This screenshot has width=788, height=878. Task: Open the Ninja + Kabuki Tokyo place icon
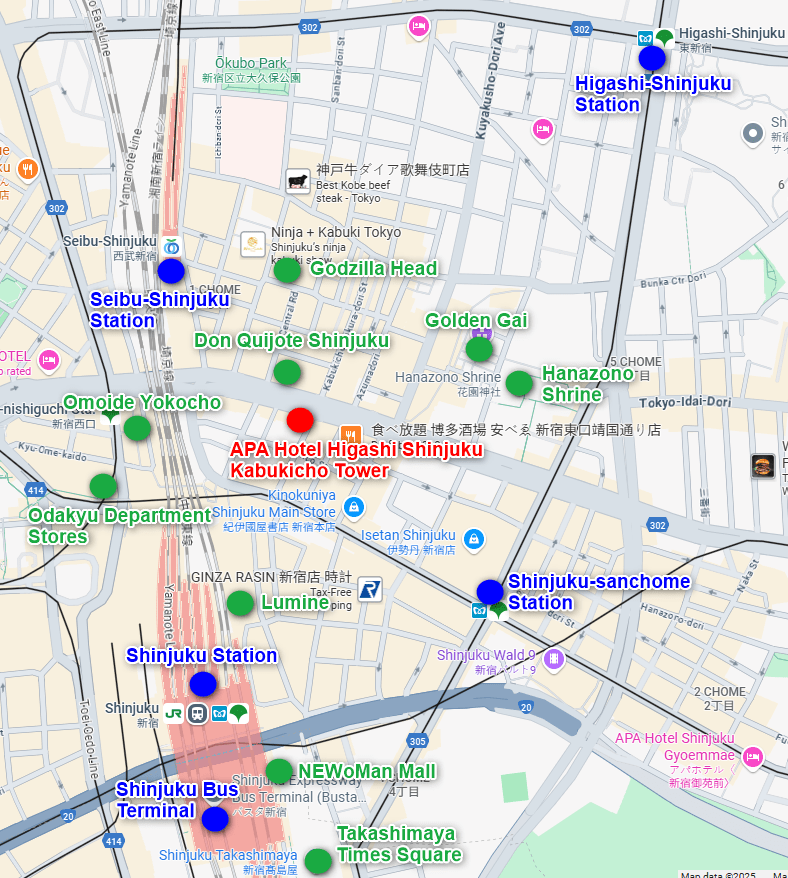(x=253, y=244)
